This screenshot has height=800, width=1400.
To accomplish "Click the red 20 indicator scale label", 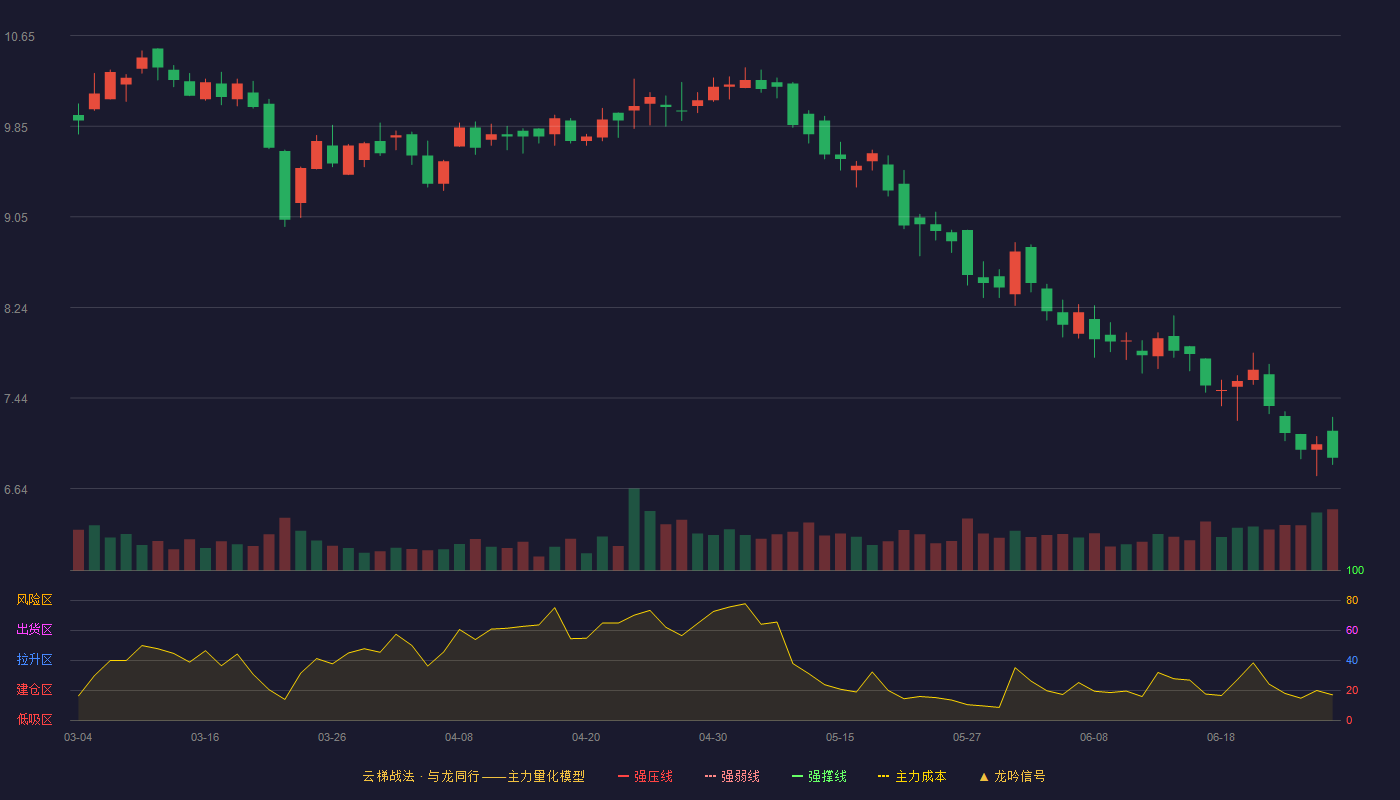I will [x=1352, y=690].
